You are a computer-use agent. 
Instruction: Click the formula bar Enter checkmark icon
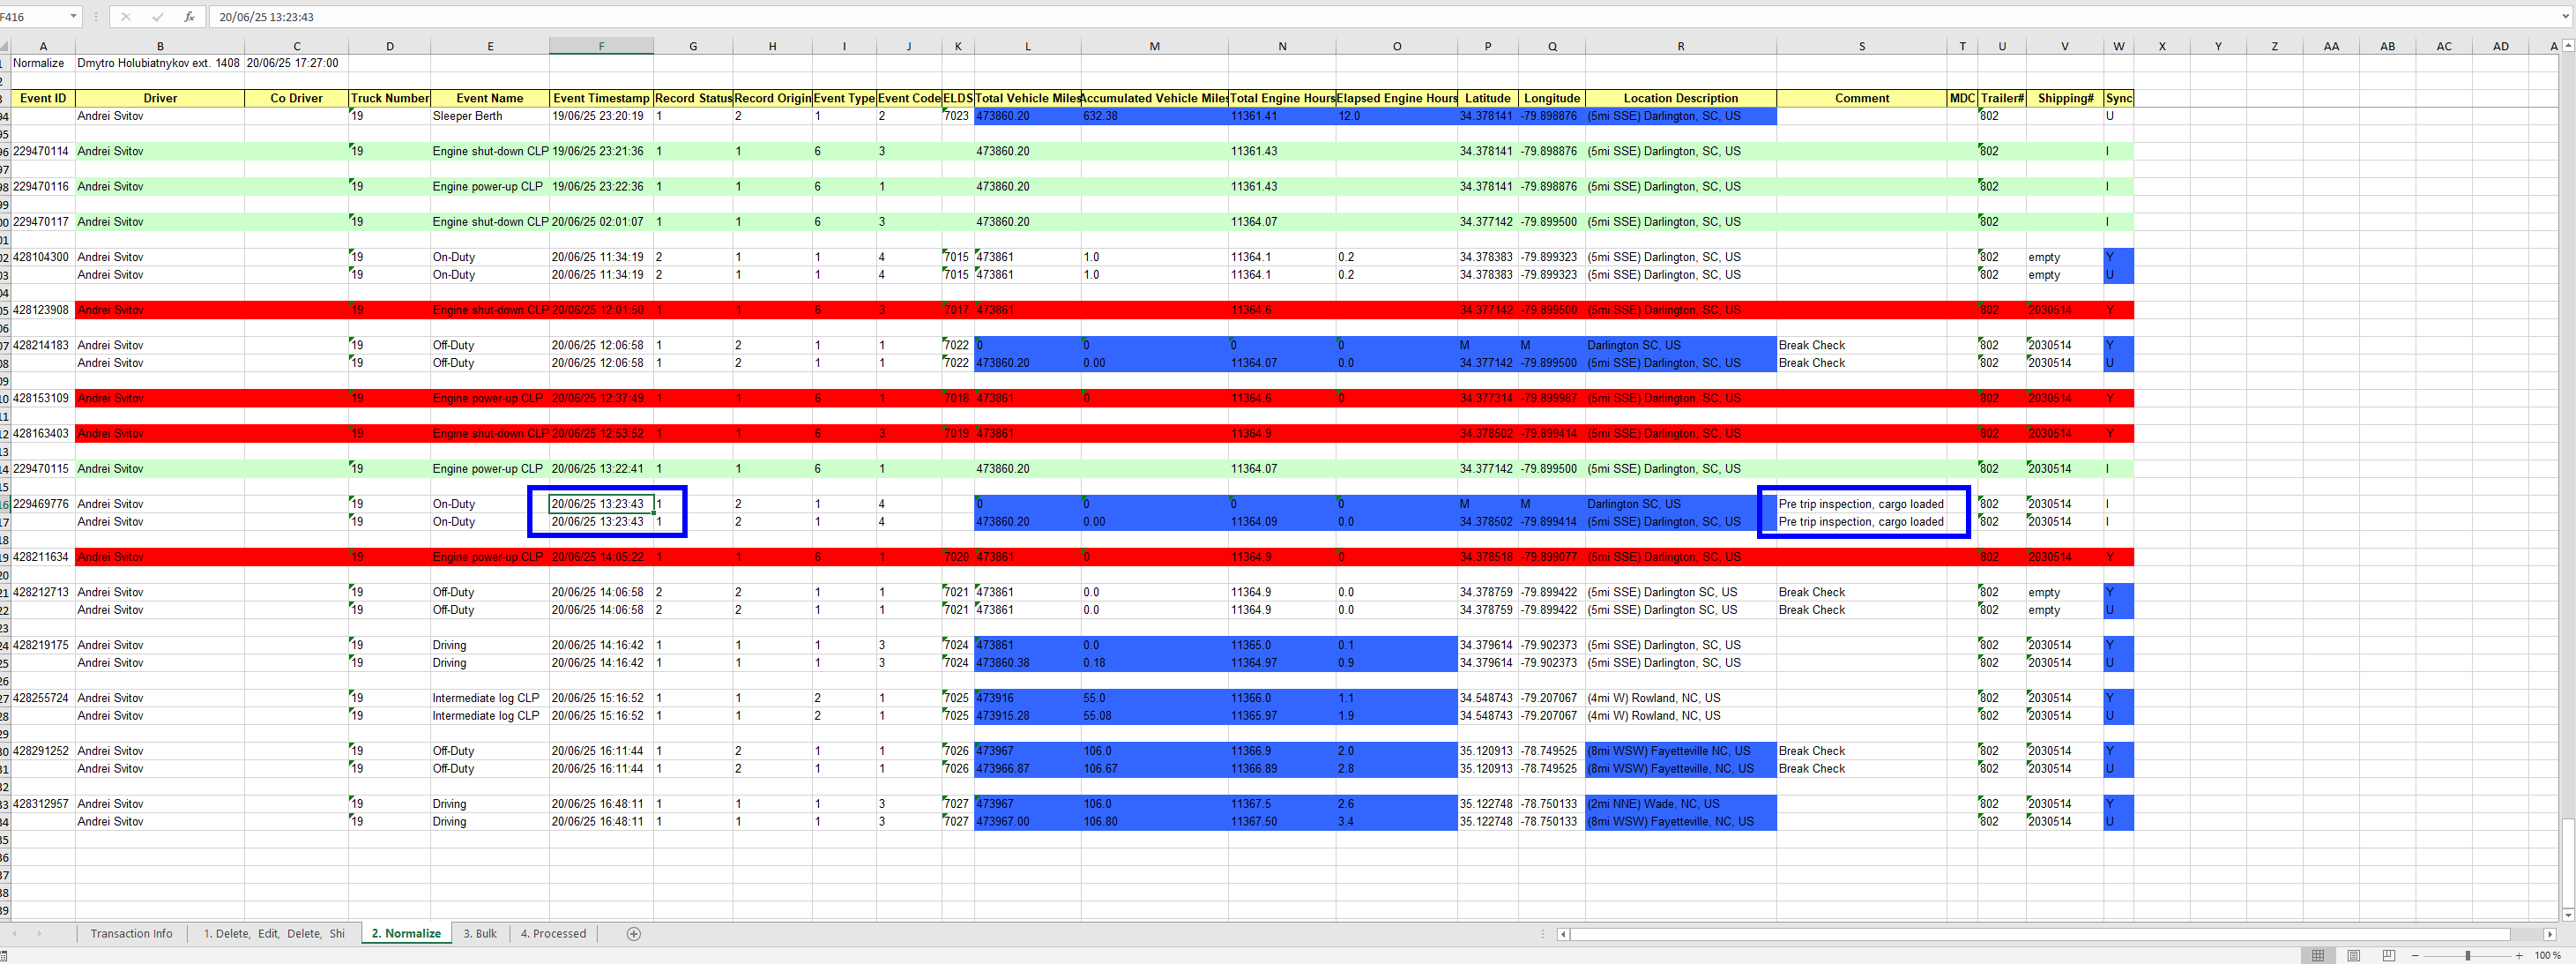coord(157,17)
